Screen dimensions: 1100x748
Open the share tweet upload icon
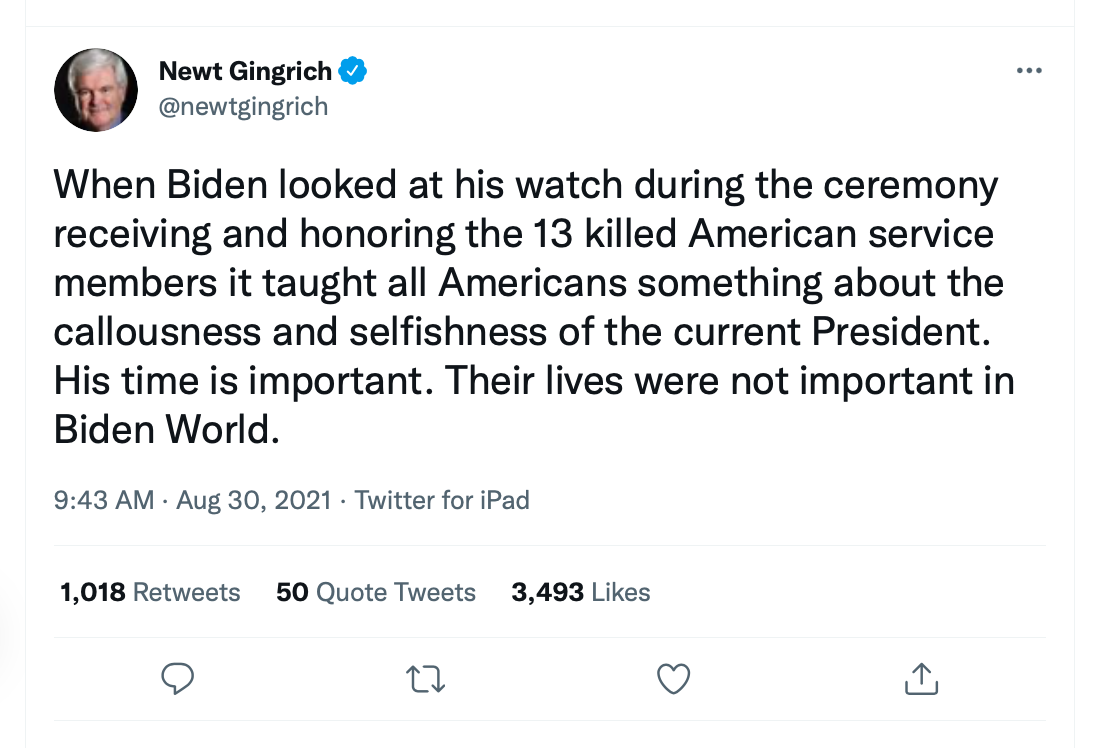click(921, 680)
